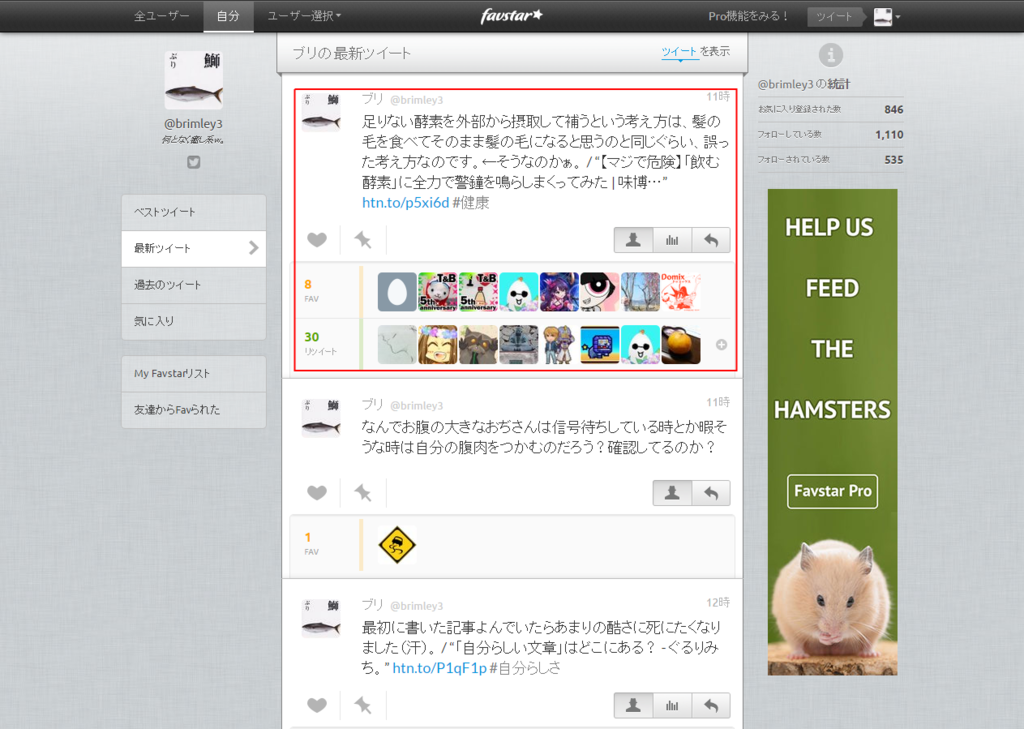Stats chart icon on the 自分らしい文章 tweet

pyautogui.click(x=672, y=705)
